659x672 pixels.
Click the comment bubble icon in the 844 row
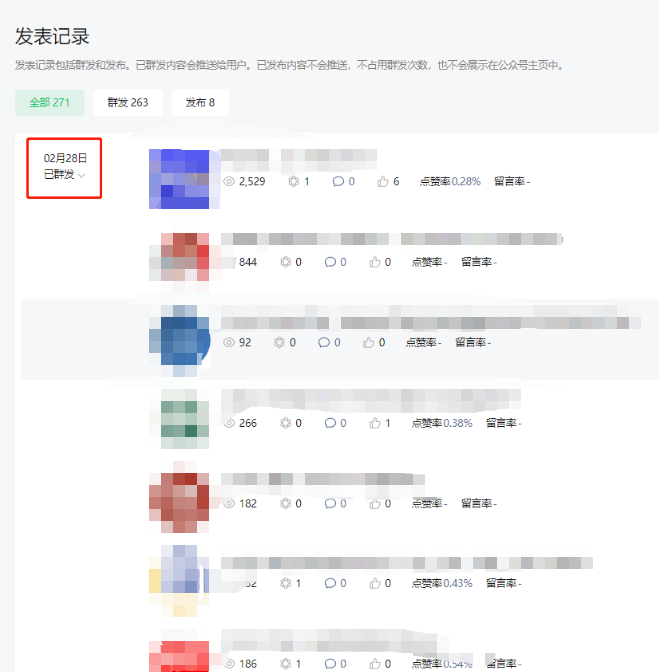330,262
